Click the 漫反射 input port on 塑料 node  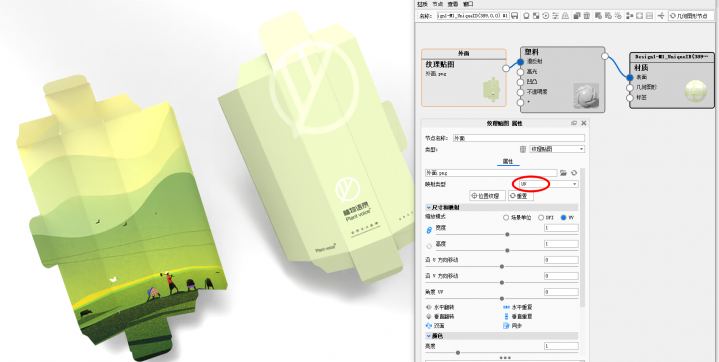tap(520, 61)
